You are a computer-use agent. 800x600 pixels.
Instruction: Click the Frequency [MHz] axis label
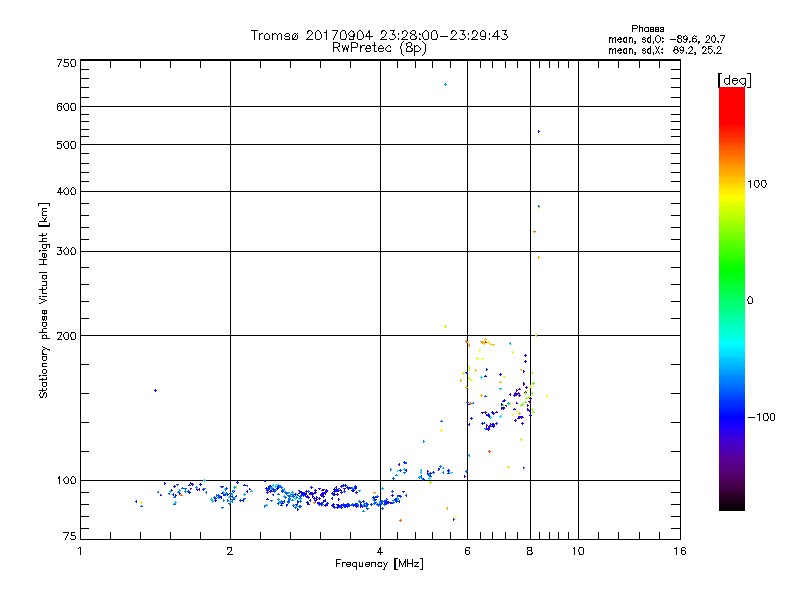pos(379,564)
